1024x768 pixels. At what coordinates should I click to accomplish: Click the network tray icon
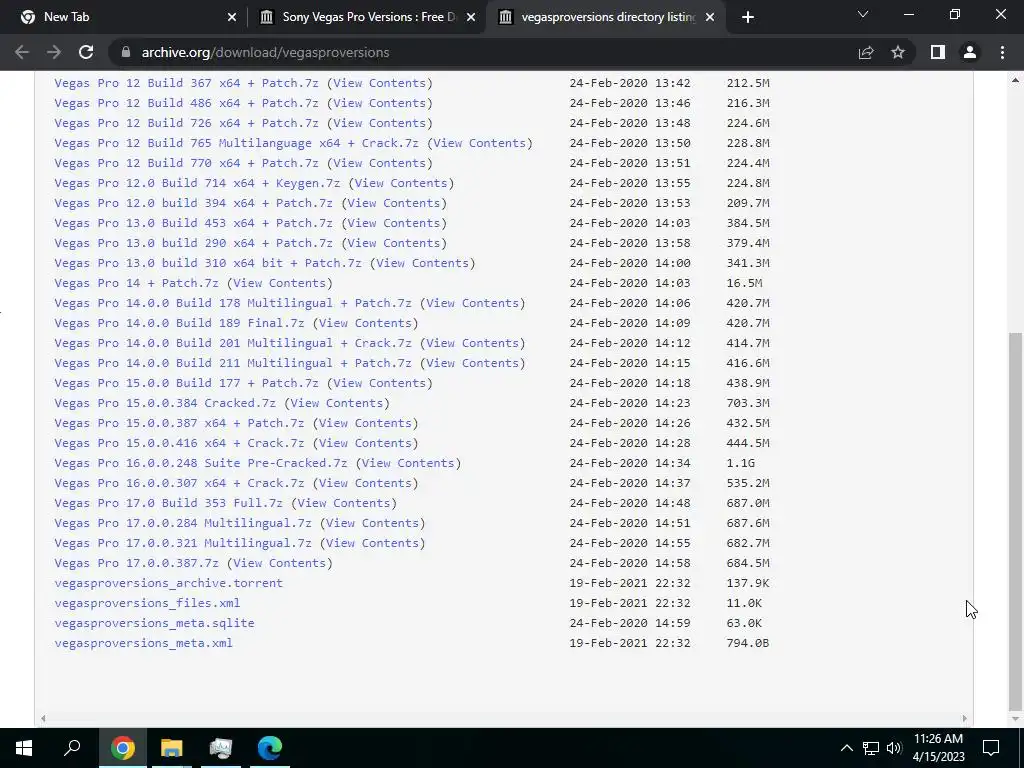pyautogui.click(x=871, y=748)
